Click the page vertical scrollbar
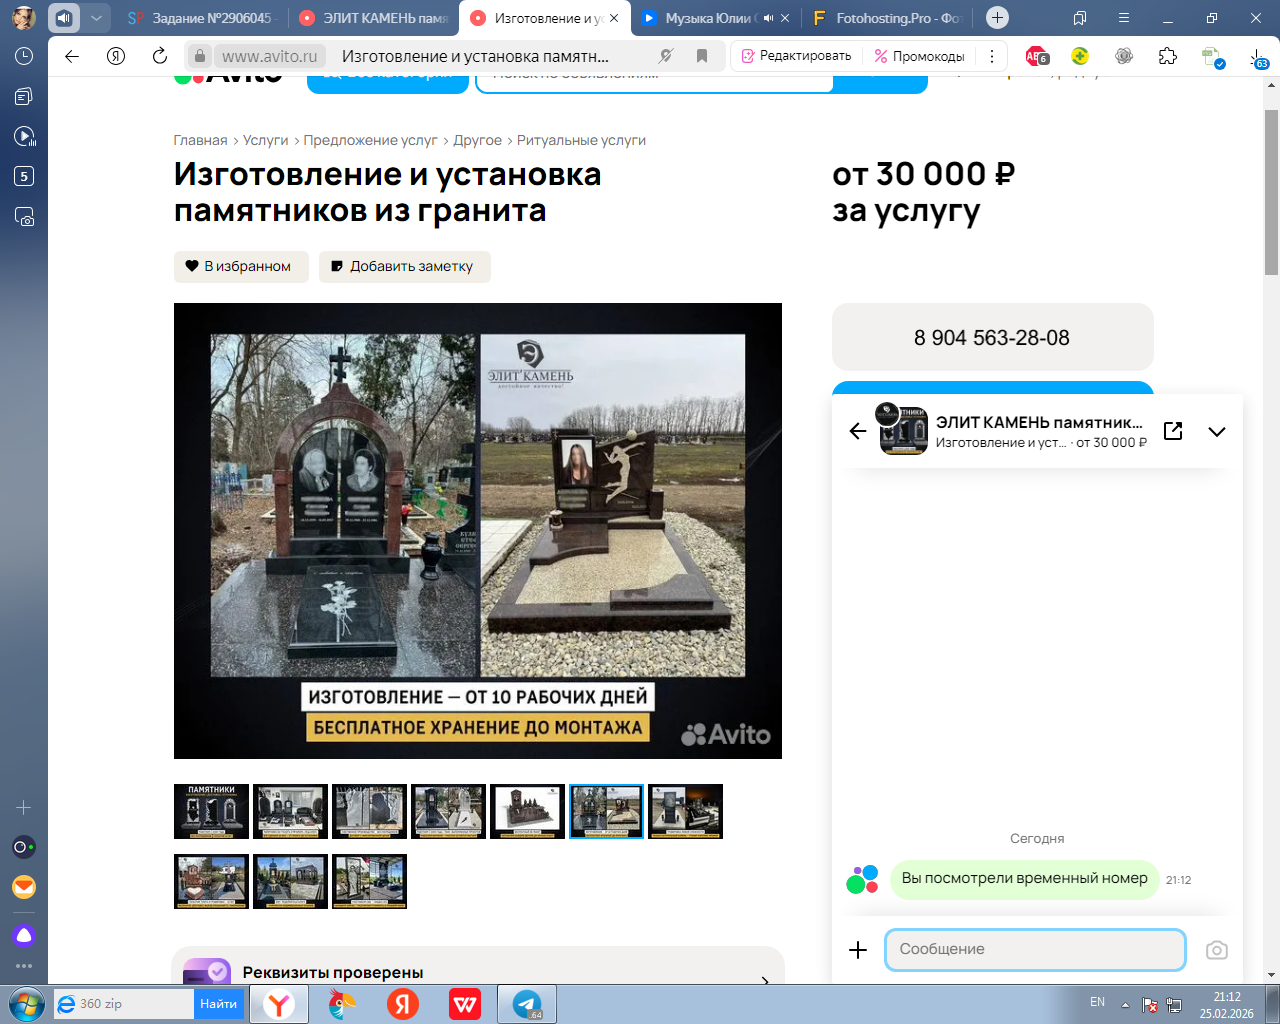The width and height of the screenshot is (1280, 1024). 1271,190
